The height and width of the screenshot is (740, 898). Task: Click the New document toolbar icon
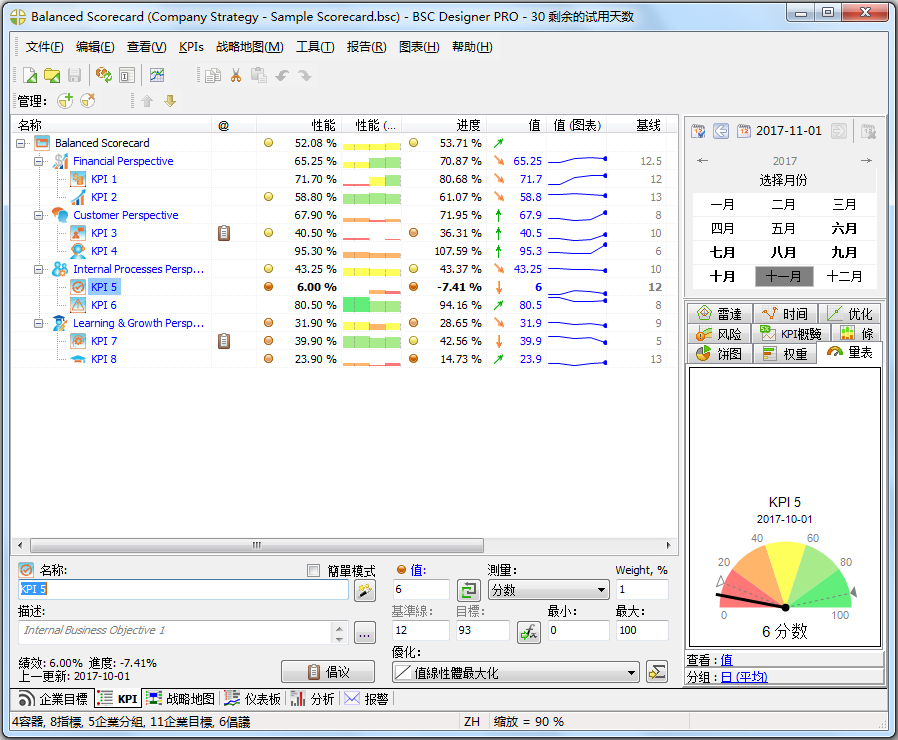coord(29,75)
